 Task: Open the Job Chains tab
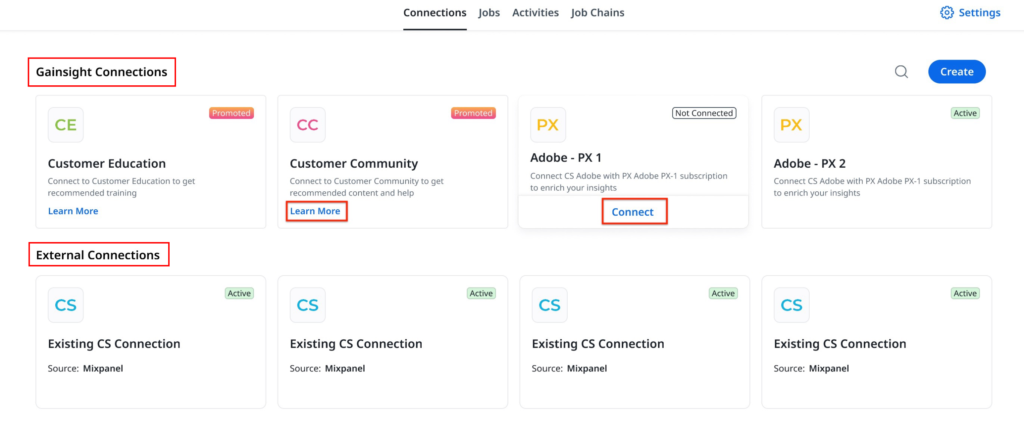(x=598, y=12)
